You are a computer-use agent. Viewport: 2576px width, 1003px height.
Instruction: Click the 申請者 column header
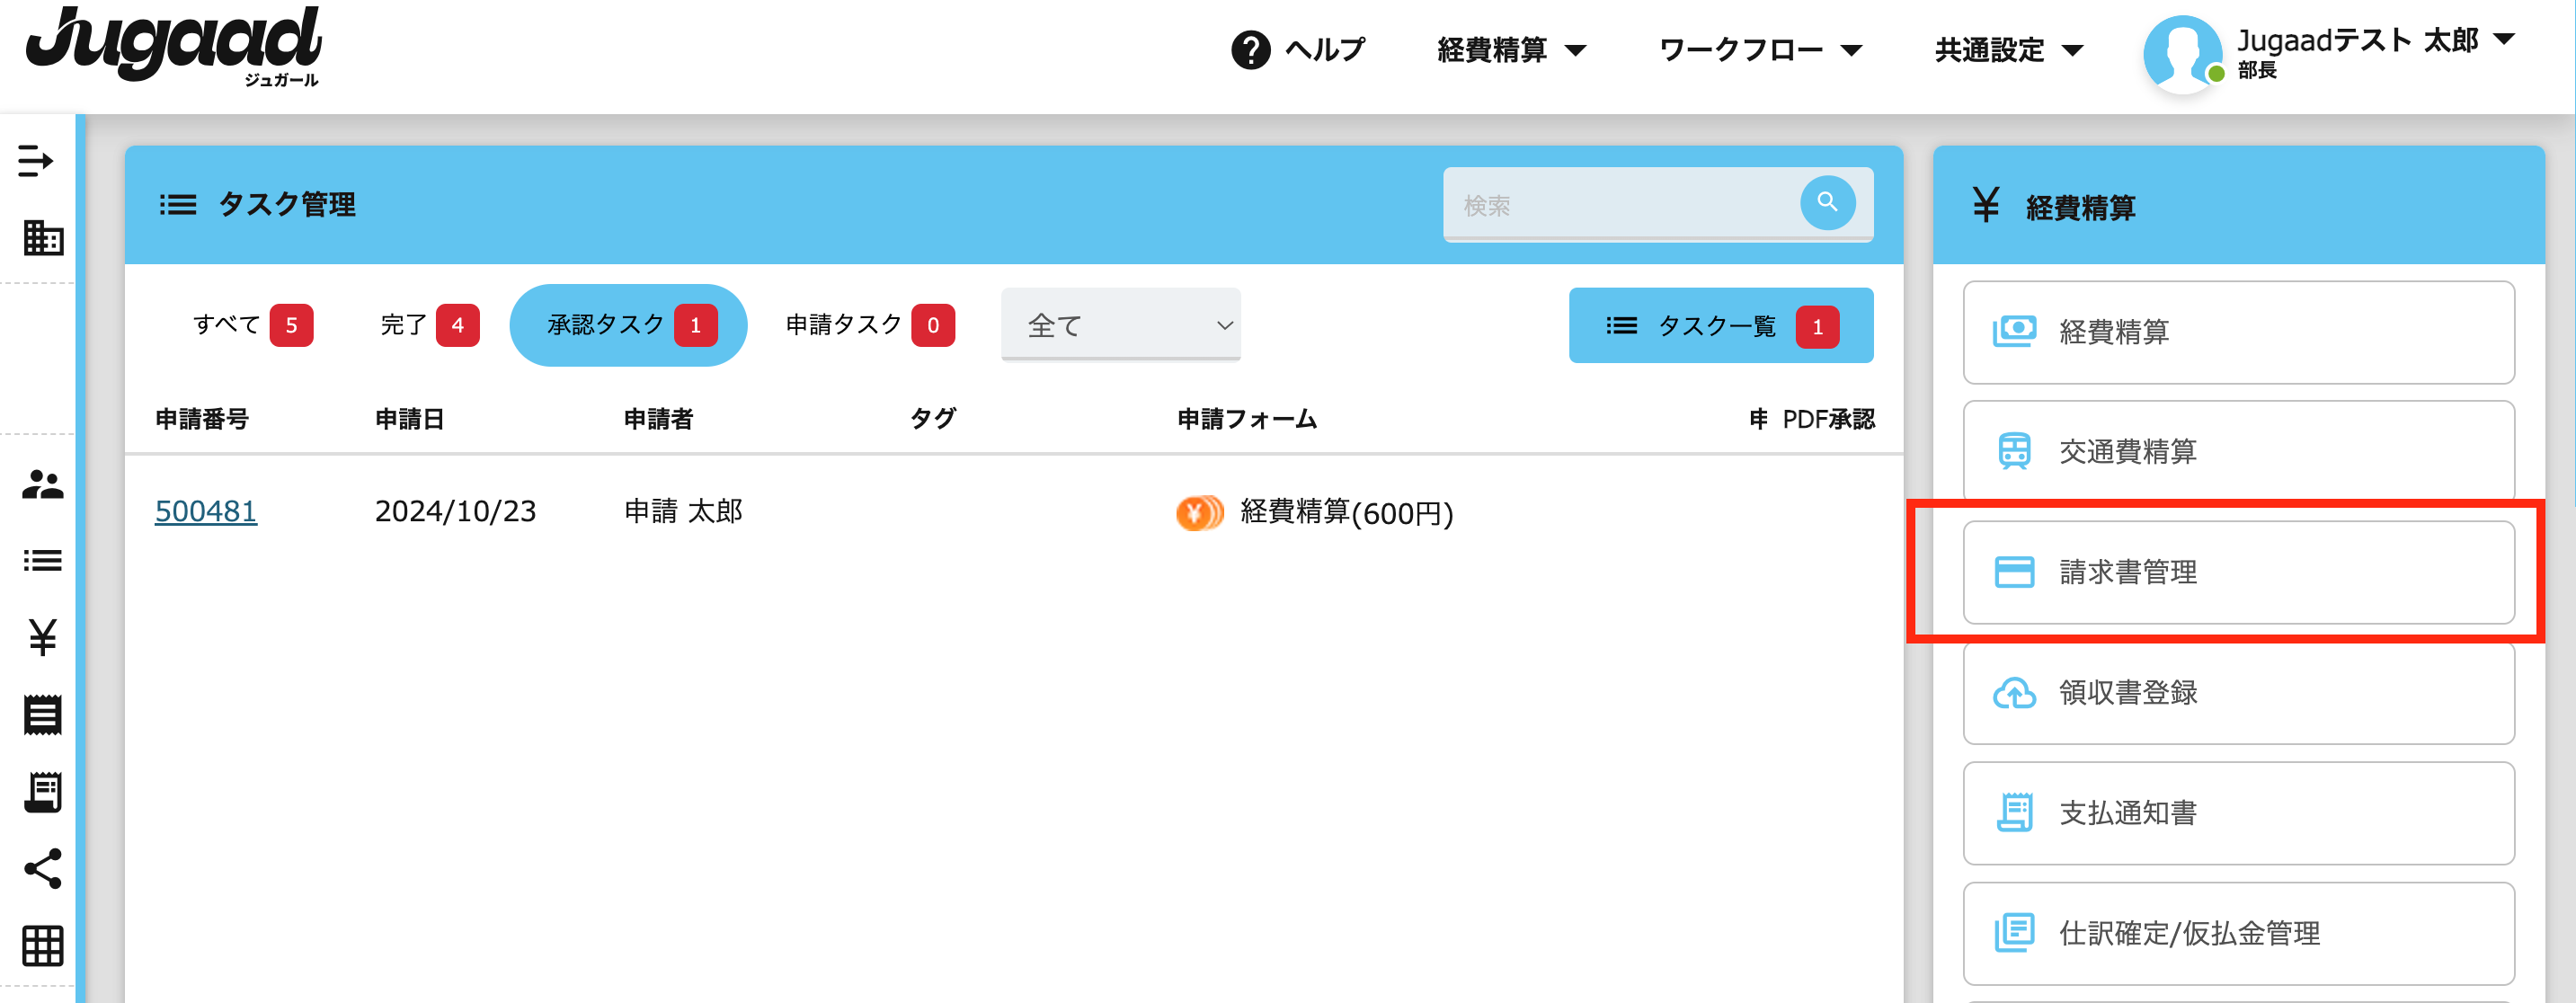tap(658, 419)
